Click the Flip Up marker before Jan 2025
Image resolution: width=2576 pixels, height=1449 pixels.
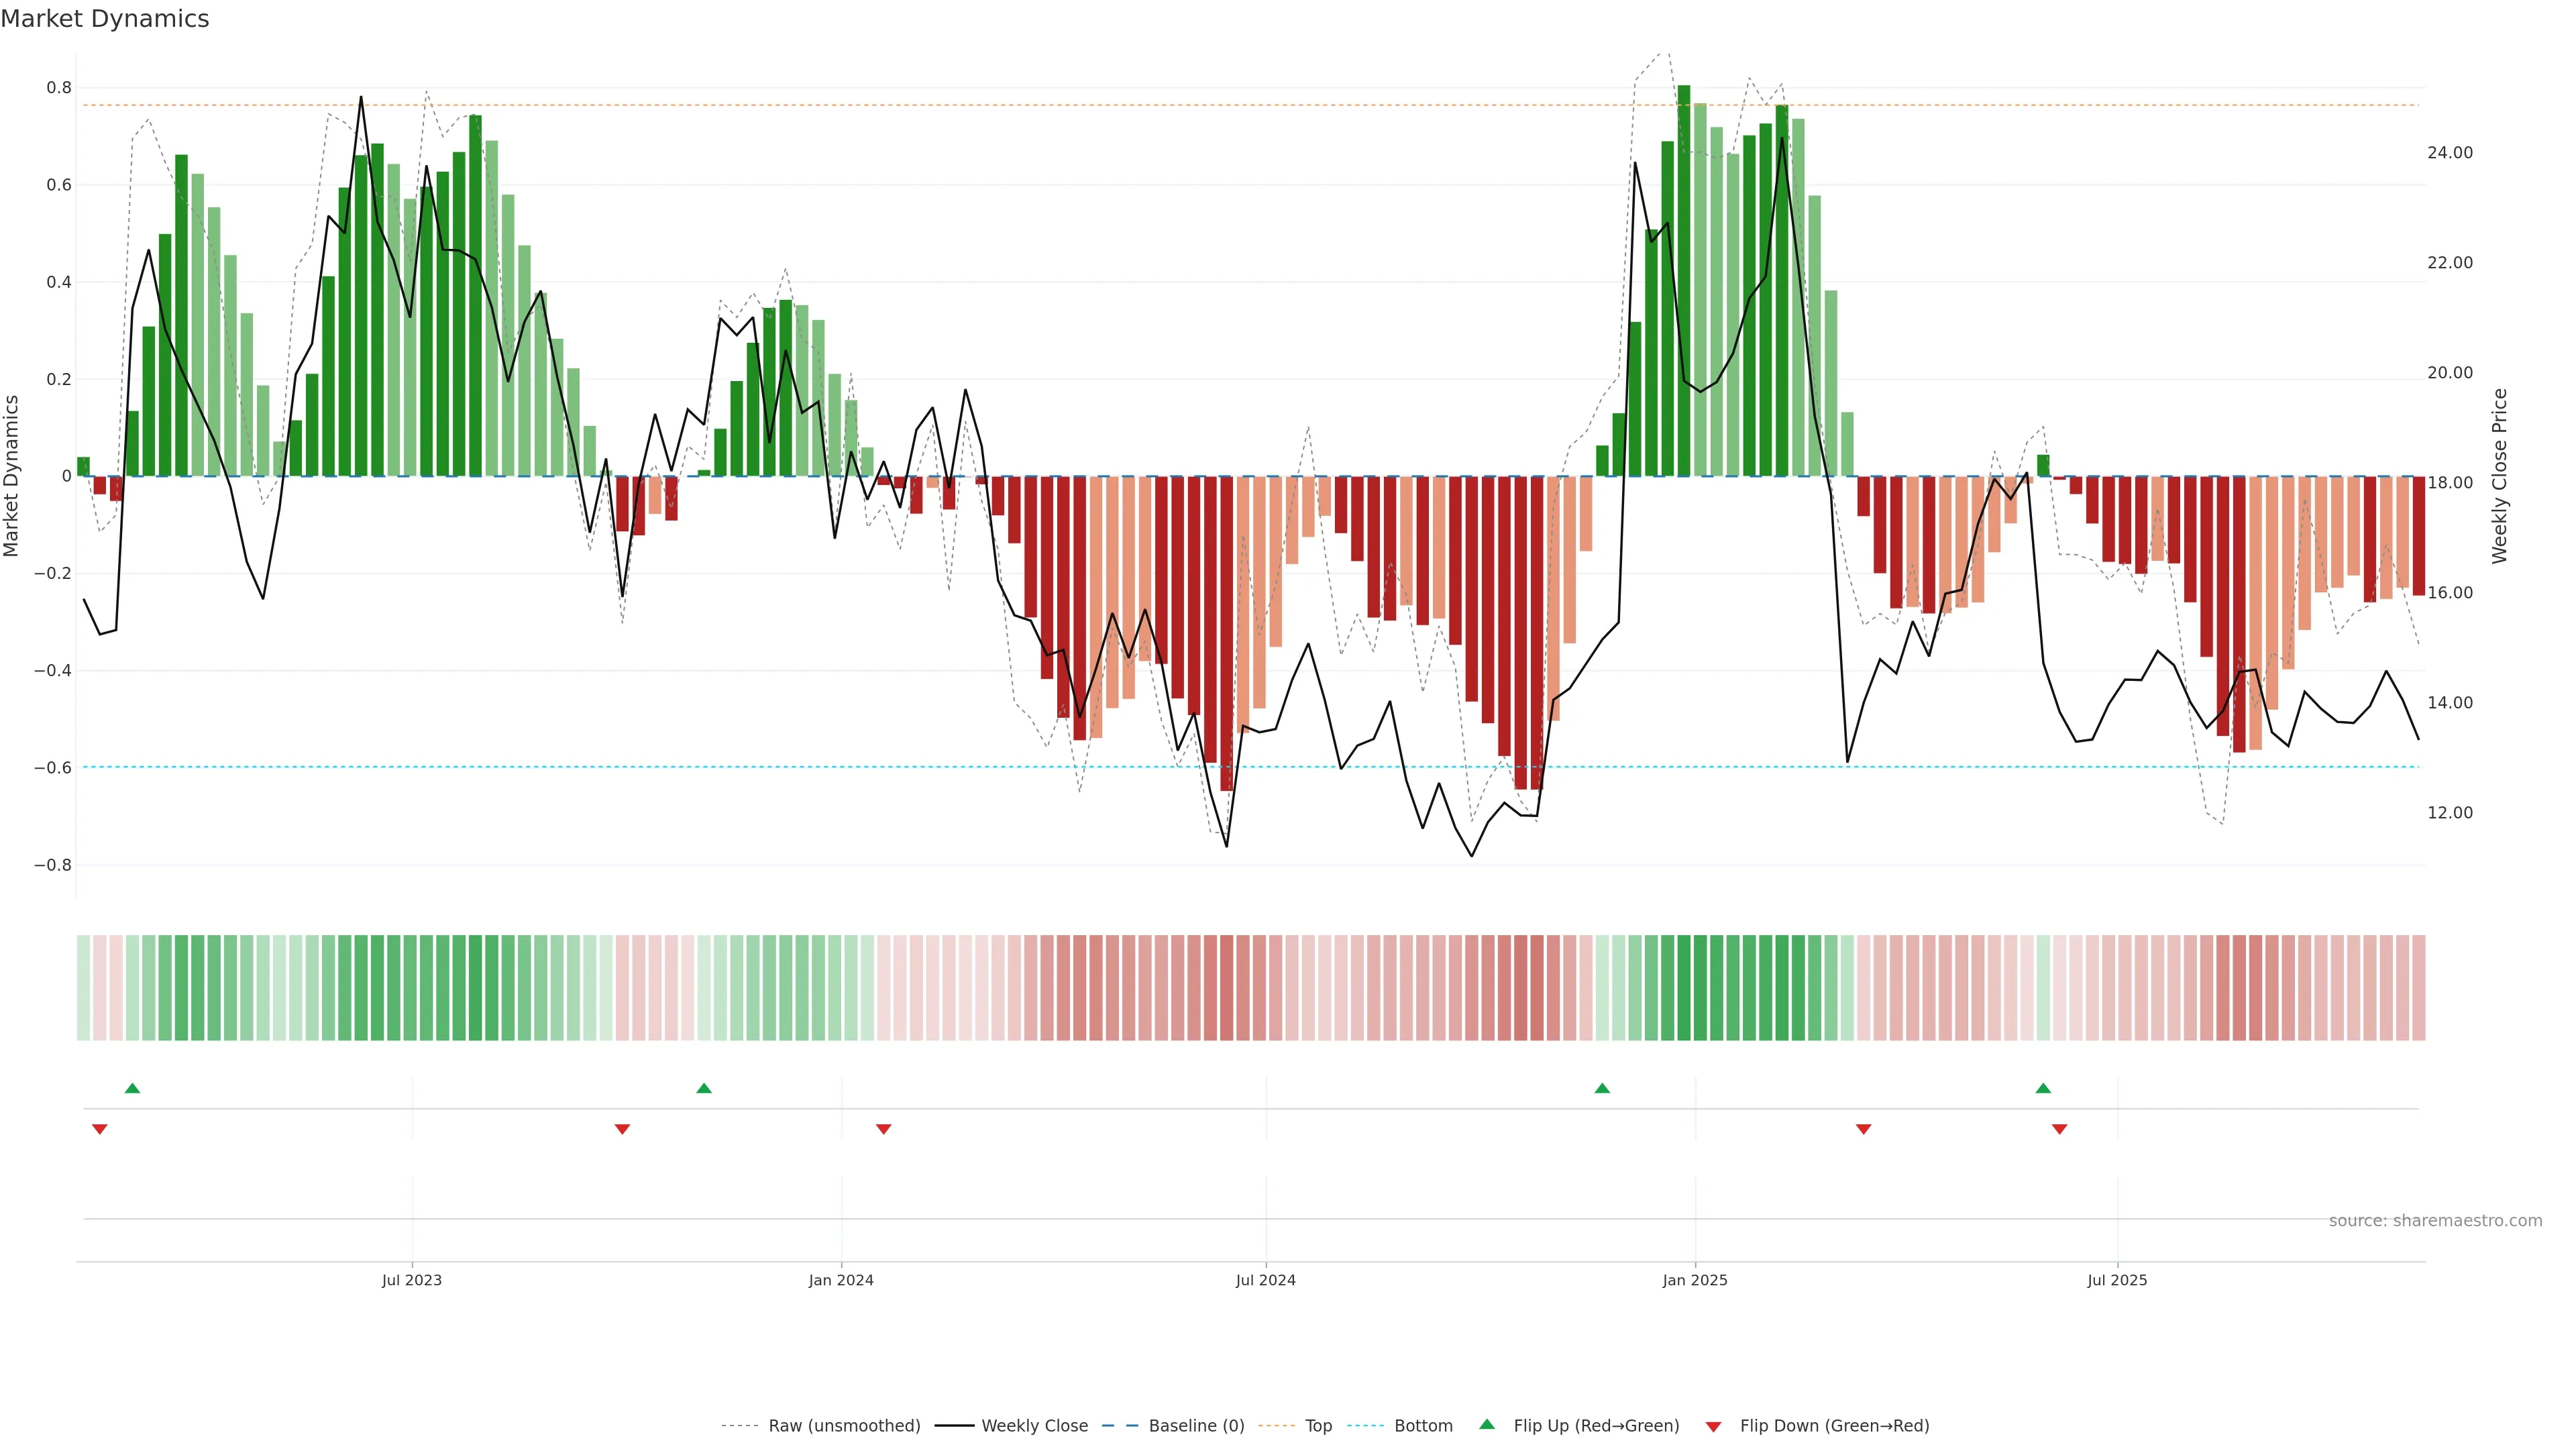[x=1602, y=1088]
